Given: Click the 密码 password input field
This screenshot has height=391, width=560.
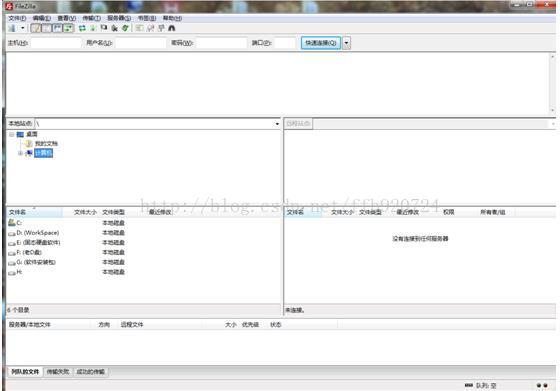Looking at the screenshot, I should (221, 43).
